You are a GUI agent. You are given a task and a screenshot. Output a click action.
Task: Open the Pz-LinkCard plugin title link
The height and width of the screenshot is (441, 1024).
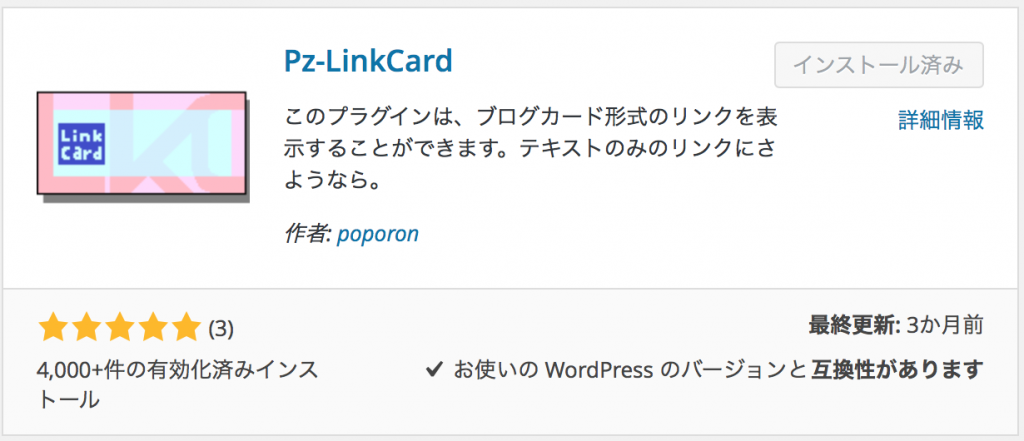coord(368,61)
